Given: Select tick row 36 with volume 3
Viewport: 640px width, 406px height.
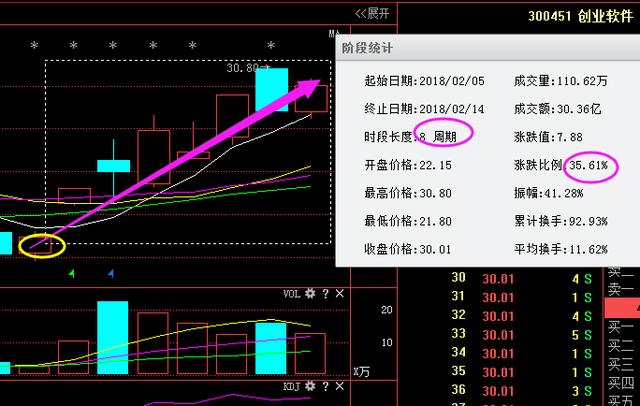Looking at the screenshot, I should point(522,391).
